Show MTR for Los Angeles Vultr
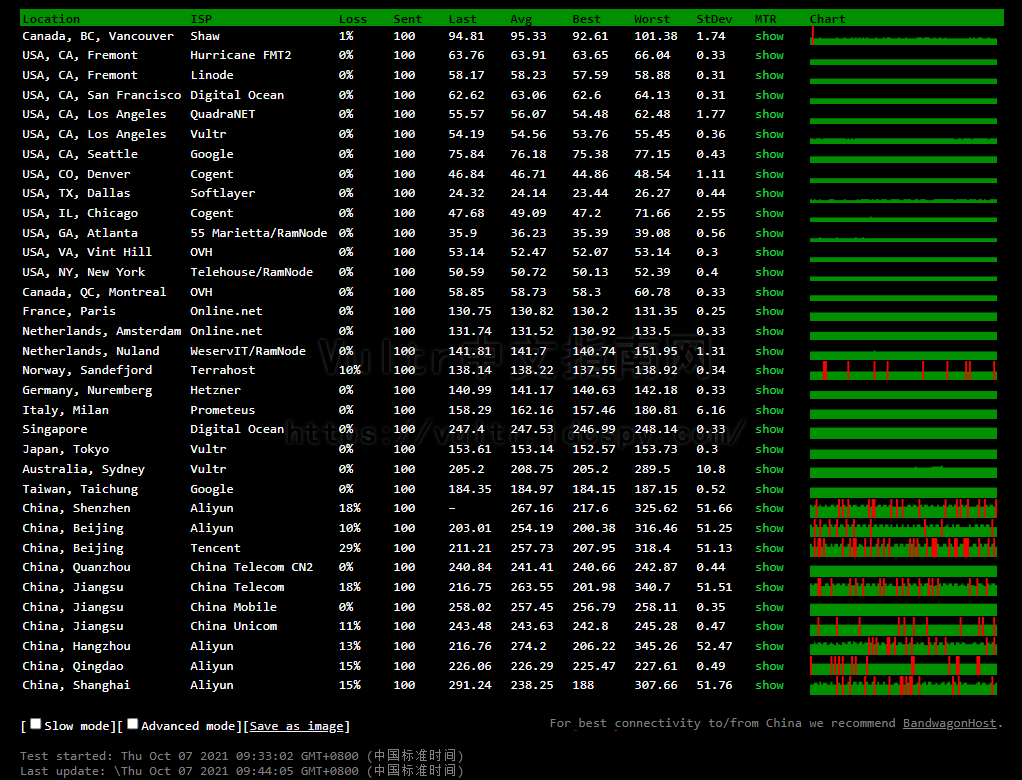This screenshot has height=780, width=1022. [769, 134]
